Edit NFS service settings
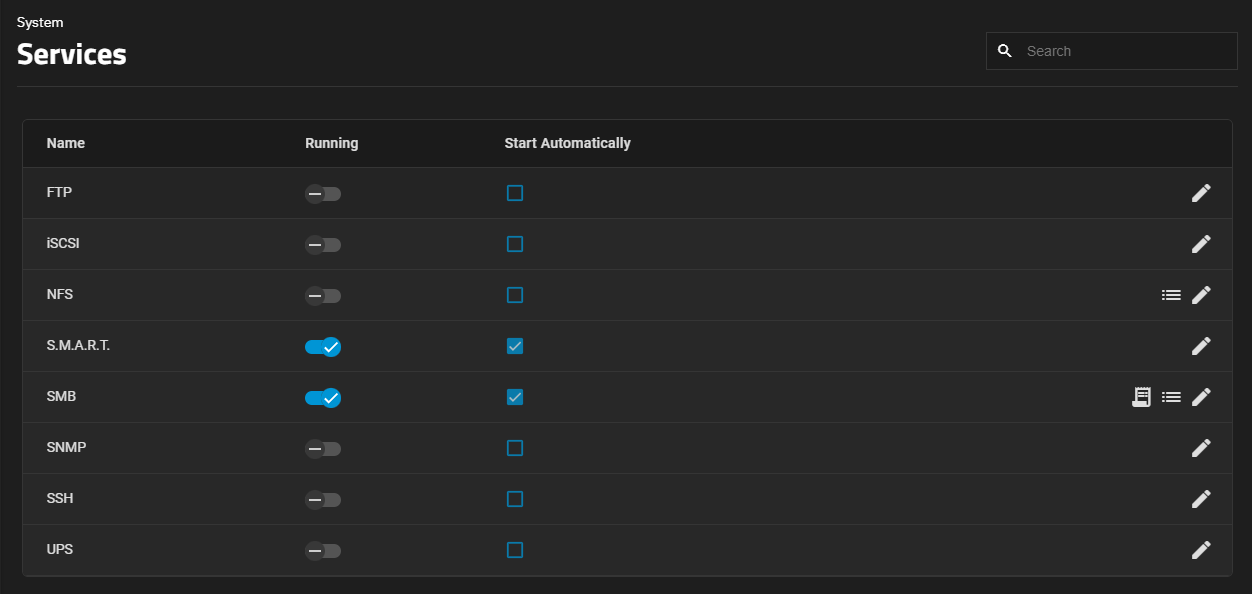The width and height of the screenshot is (1252, 594). (x=1201, y=295)
